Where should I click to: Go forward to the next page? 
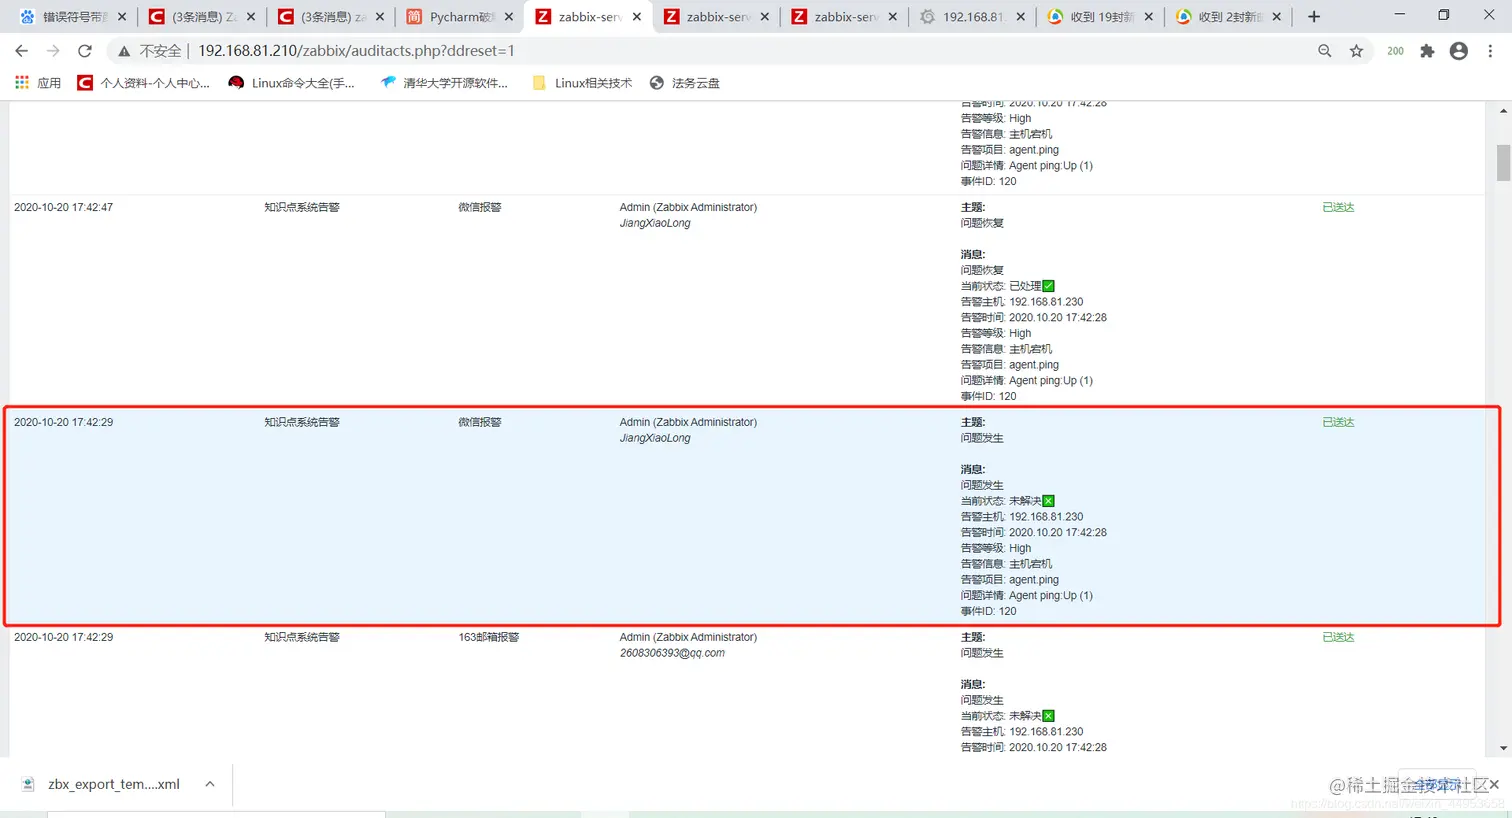coord(53,51)
